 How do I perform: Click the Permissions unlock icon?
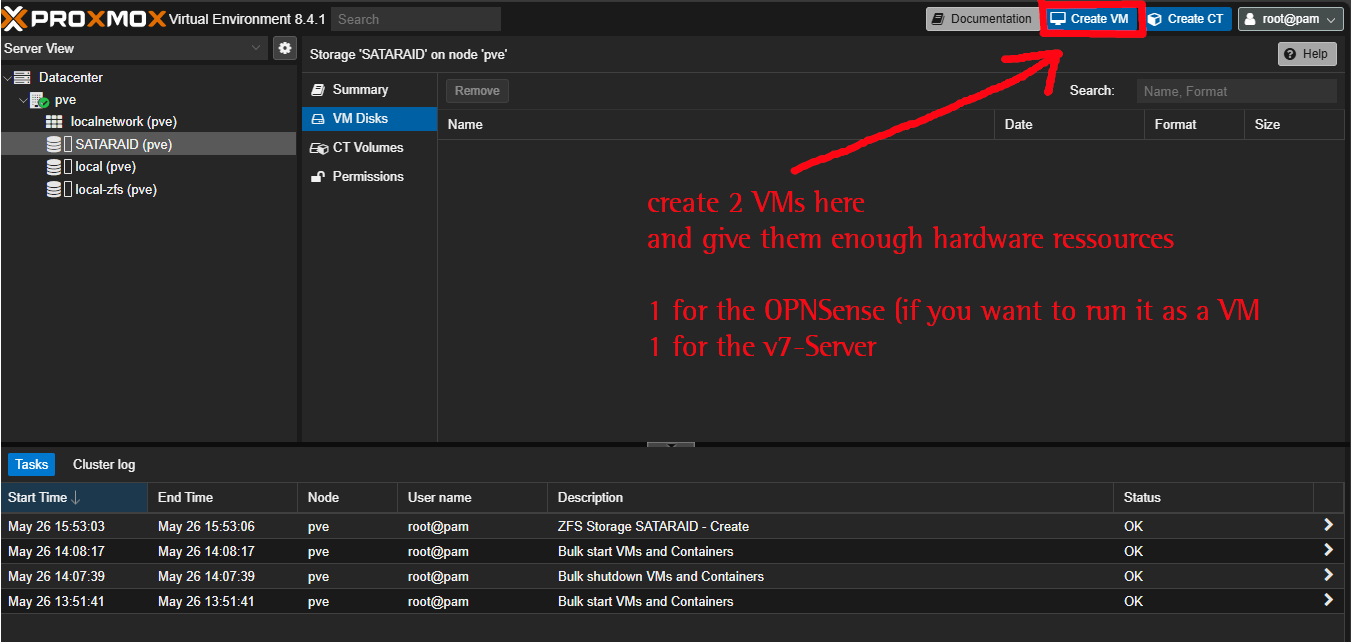(x=318, y=177)
